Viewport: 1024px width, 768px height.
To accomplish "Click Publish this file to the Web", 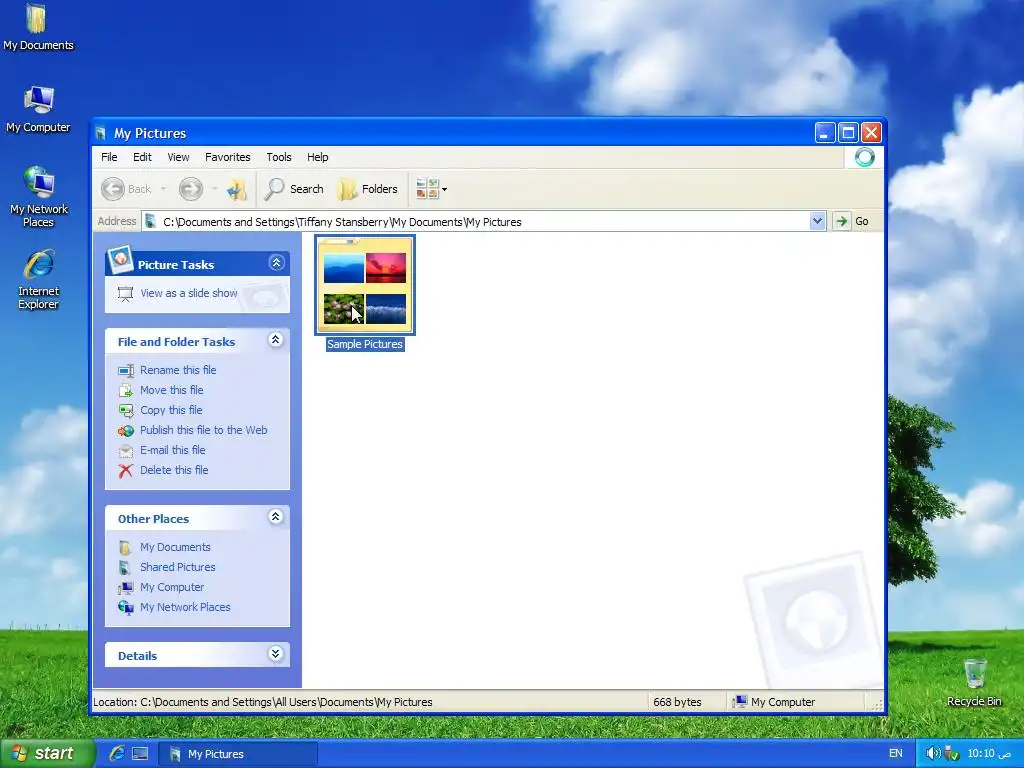I will tap(204, 430).
